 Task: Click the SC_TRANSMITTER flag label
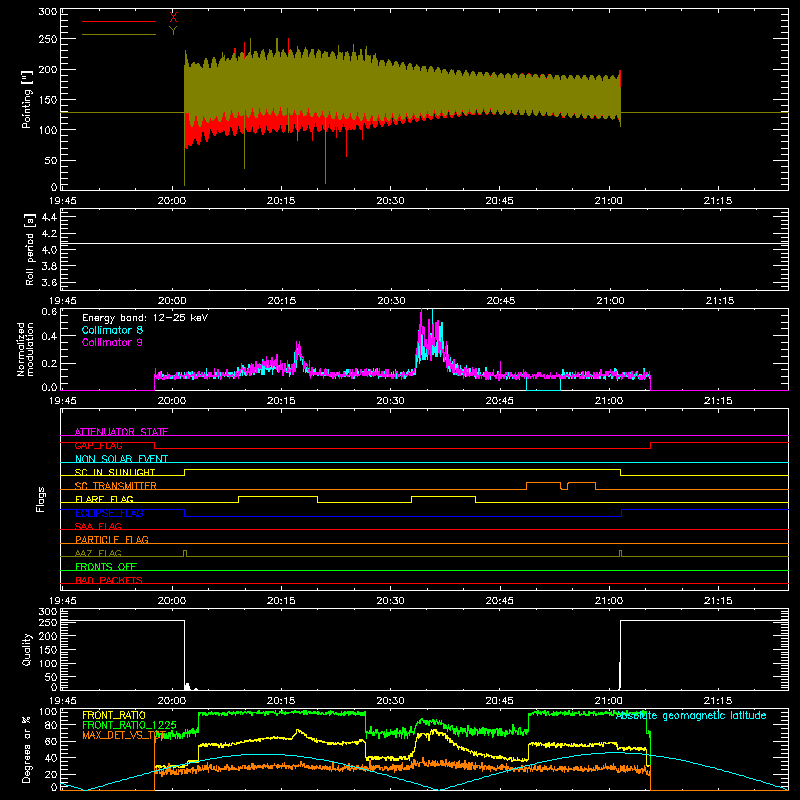(116, 486)
